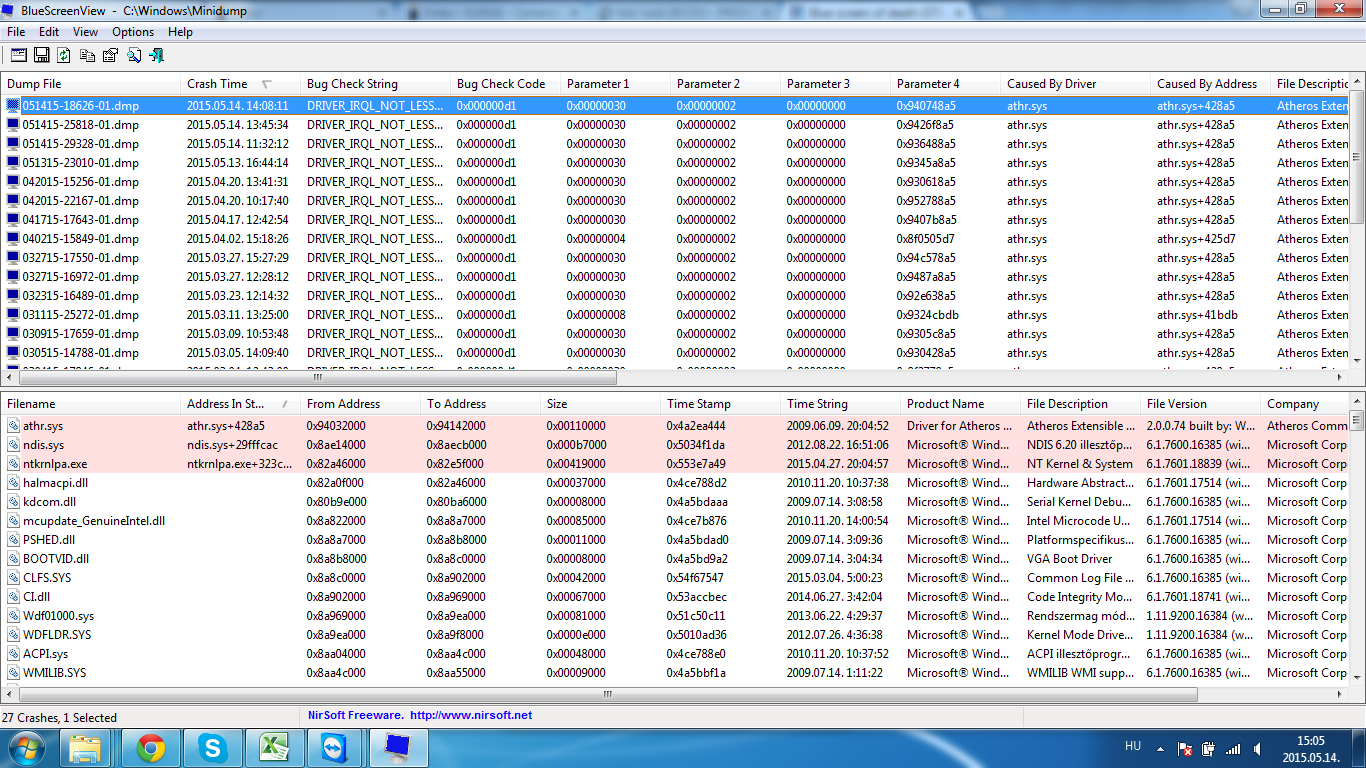This screenshot has width=1366, height=768.
Task: Open the File menu
Action: coord(16,32)
